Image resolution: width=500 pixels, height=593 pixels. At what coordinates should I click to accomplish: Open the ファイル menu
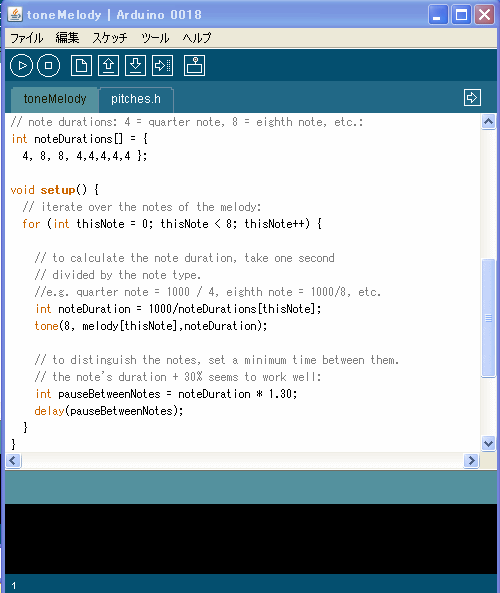[x=26, y=38]
